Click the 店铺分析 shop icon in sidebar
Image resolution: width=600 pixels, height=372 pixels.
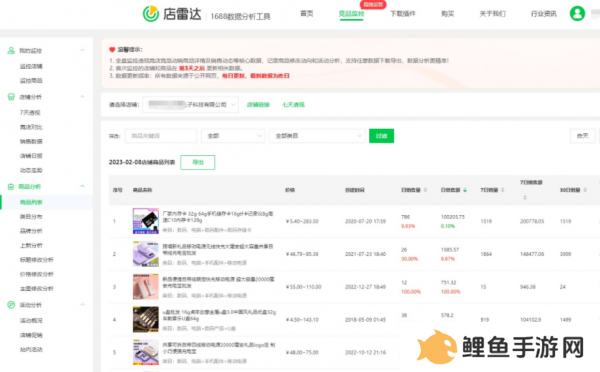11,97
